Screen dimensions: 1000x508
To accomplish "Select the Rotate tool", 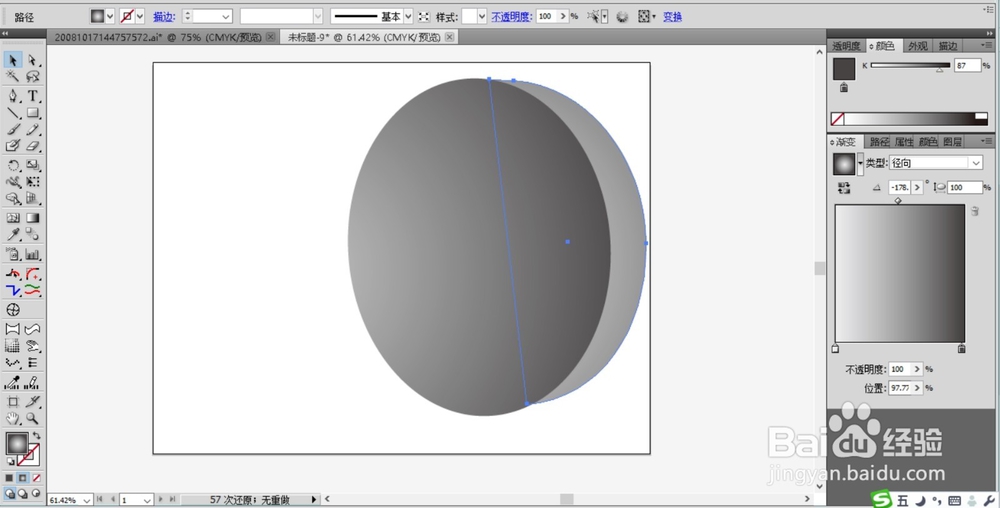I will 13,166.
